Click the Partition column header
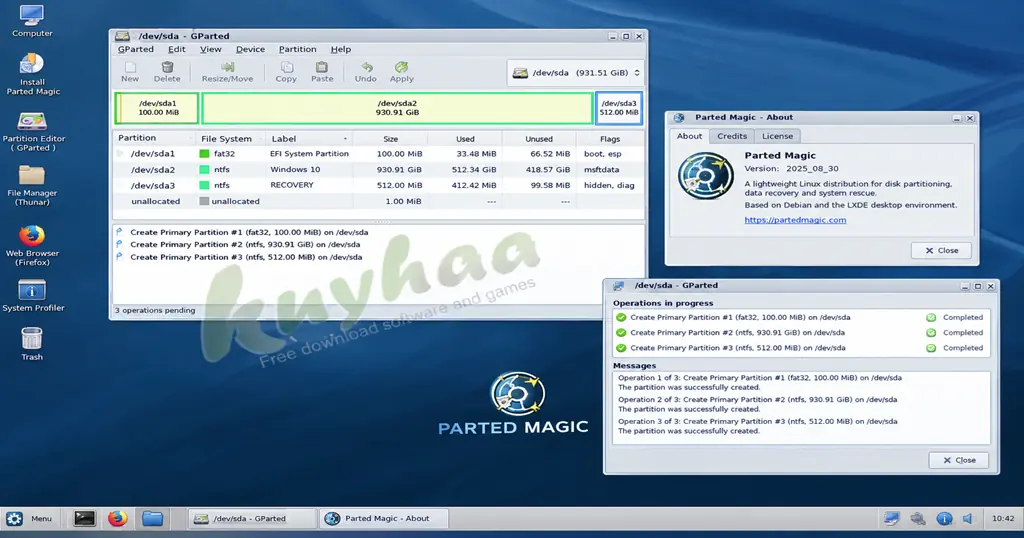The image size is (1024, 538). [154, 138]
